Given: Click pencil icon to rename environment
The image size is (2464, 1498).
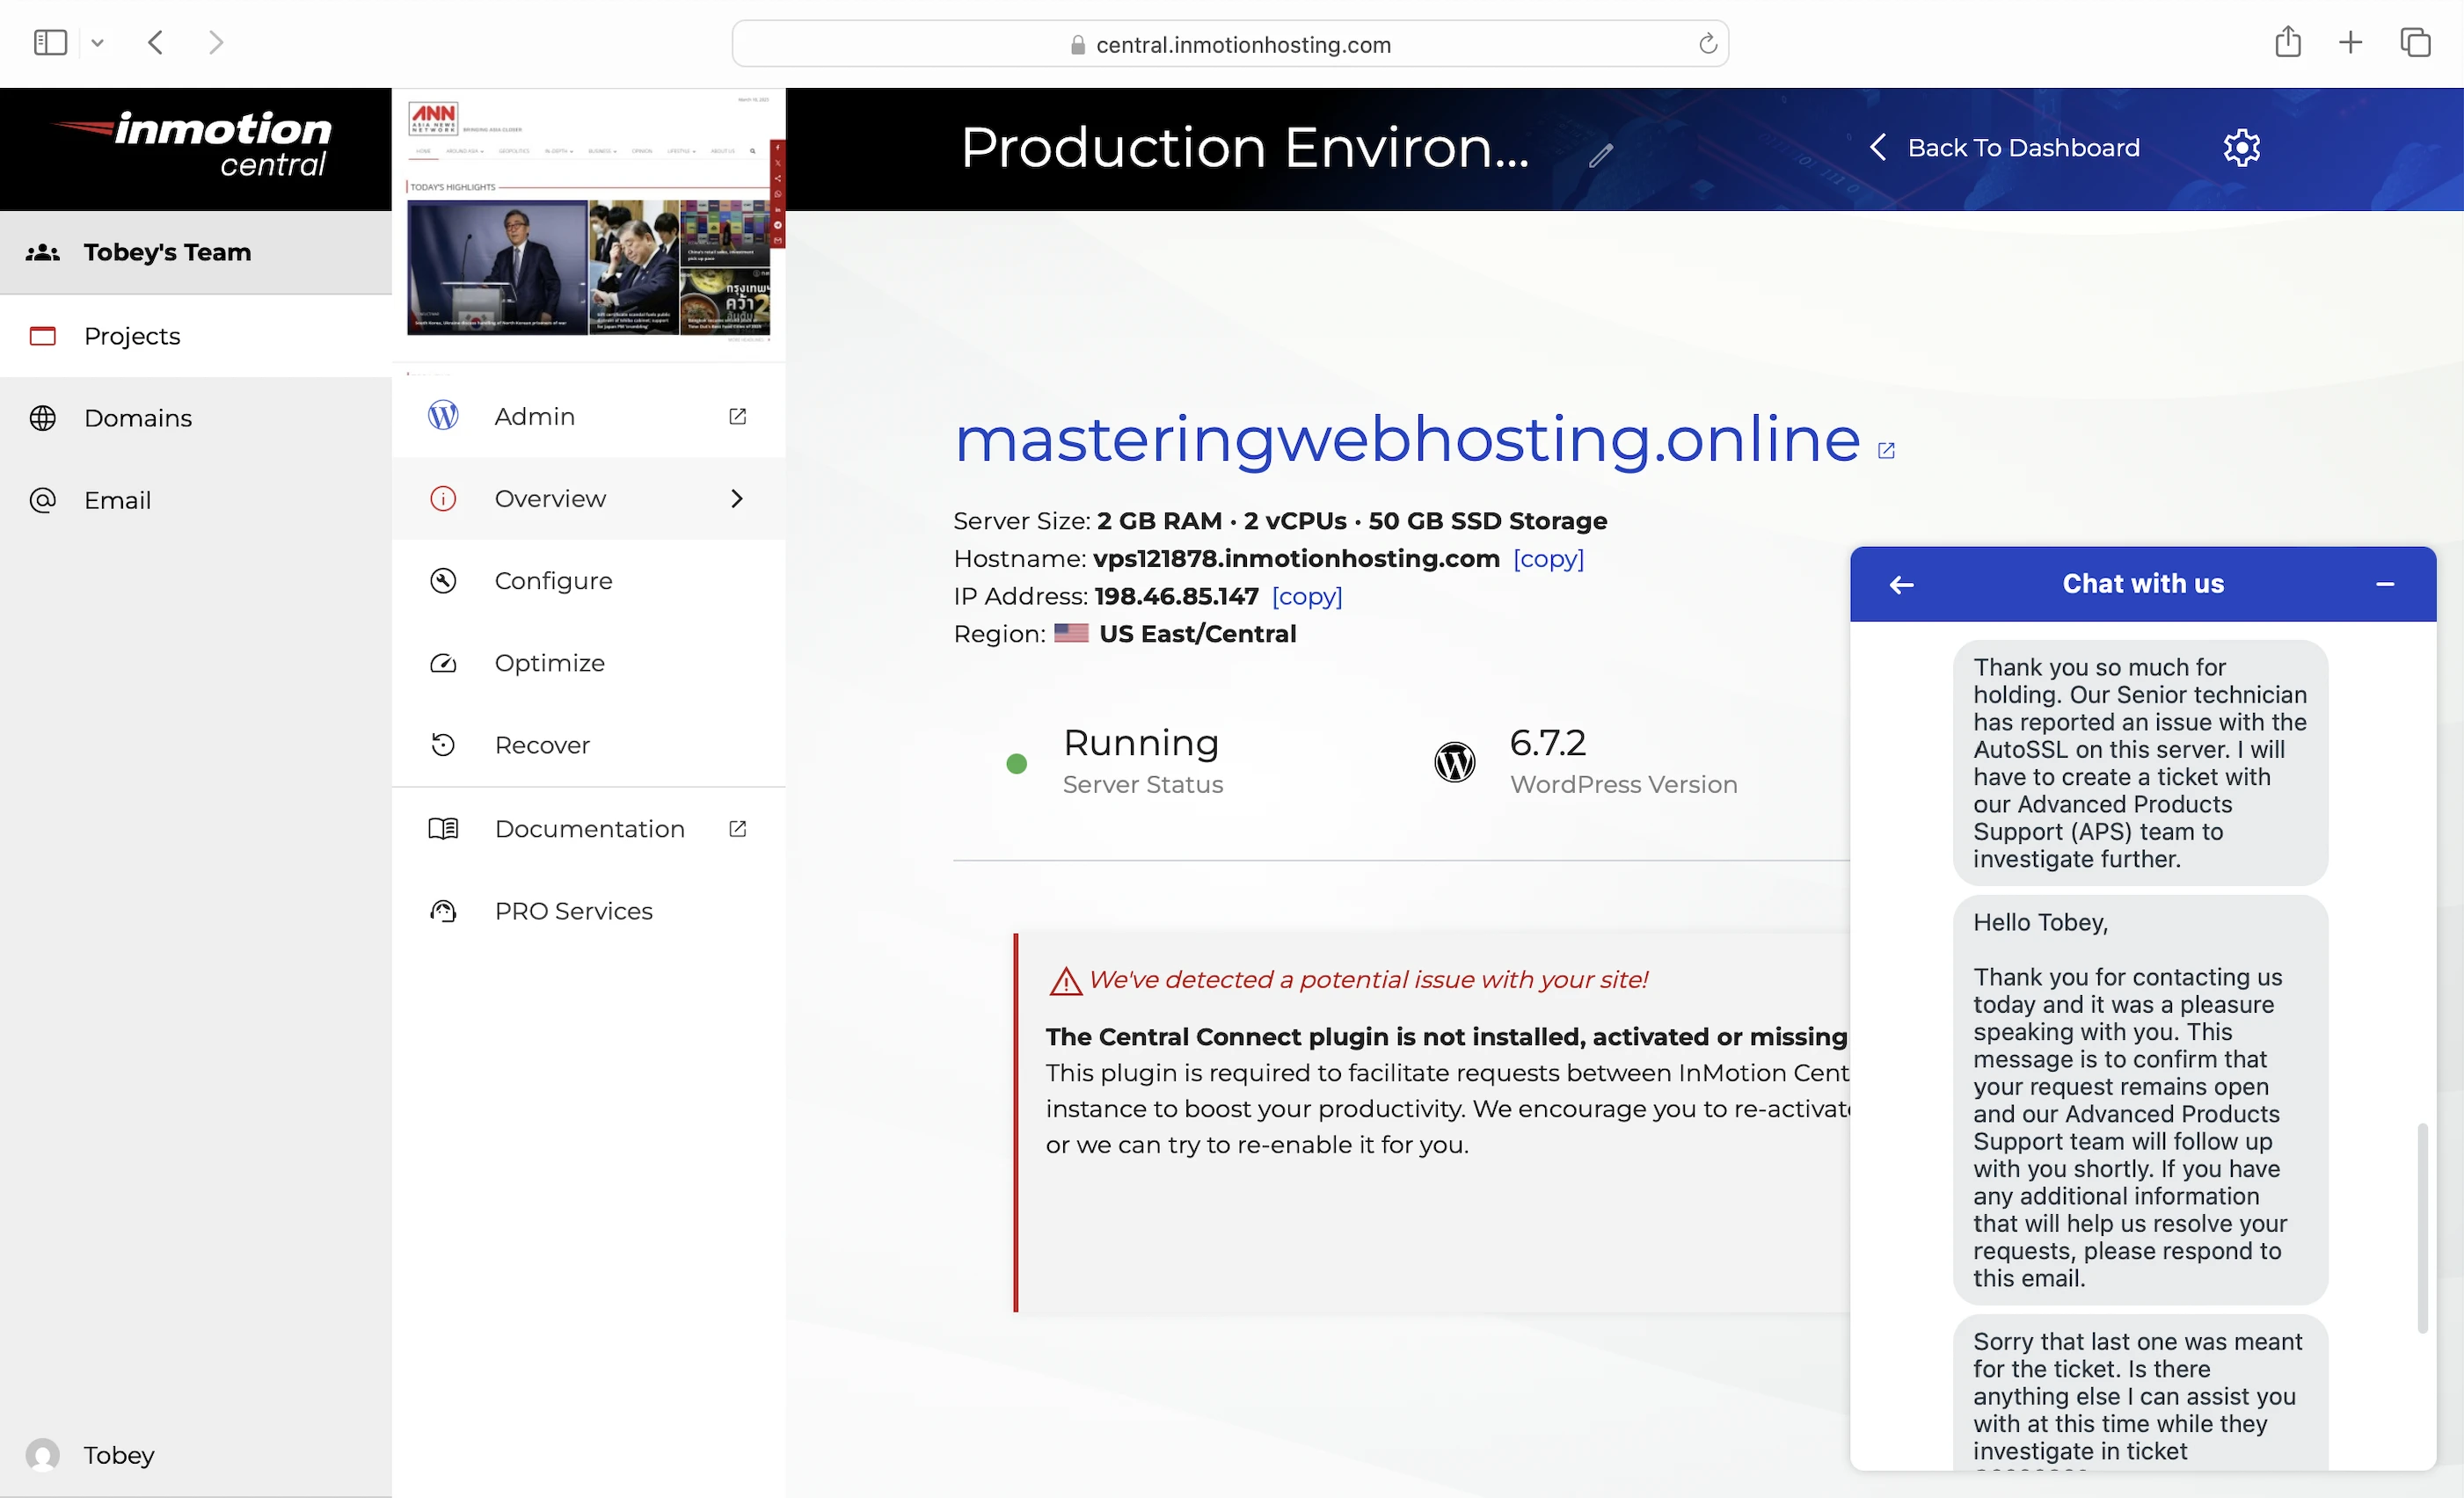Looking at the screenshot, I should click(1600, 155).
